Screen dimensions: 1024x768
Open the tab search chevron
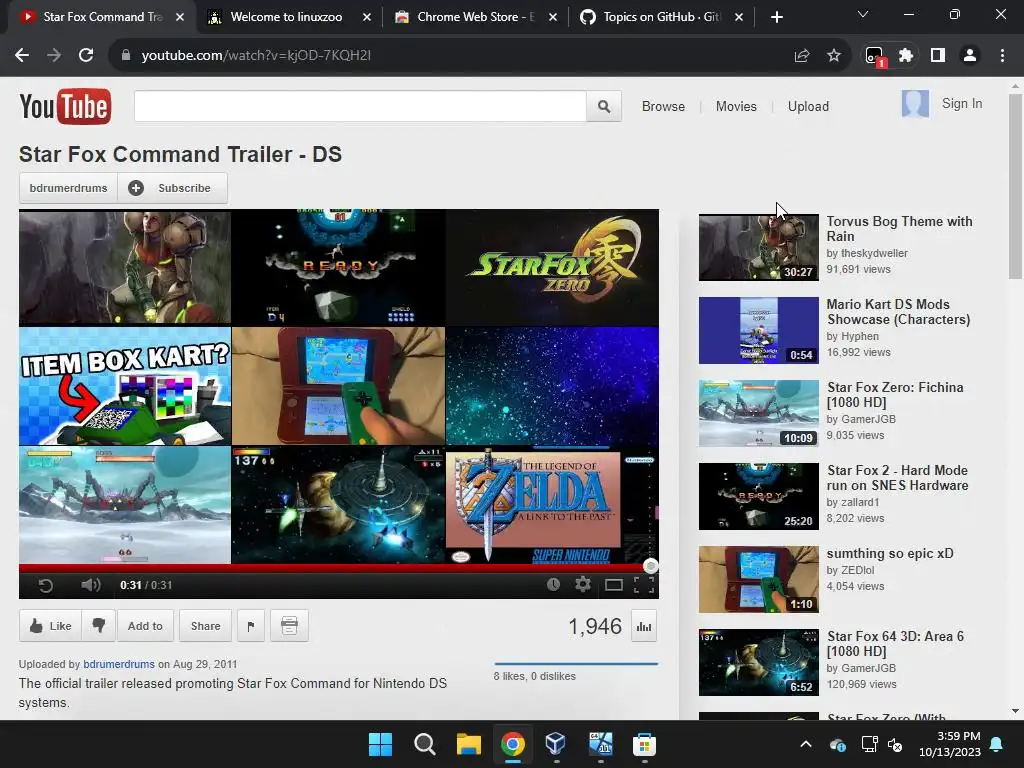pos(863,14)
